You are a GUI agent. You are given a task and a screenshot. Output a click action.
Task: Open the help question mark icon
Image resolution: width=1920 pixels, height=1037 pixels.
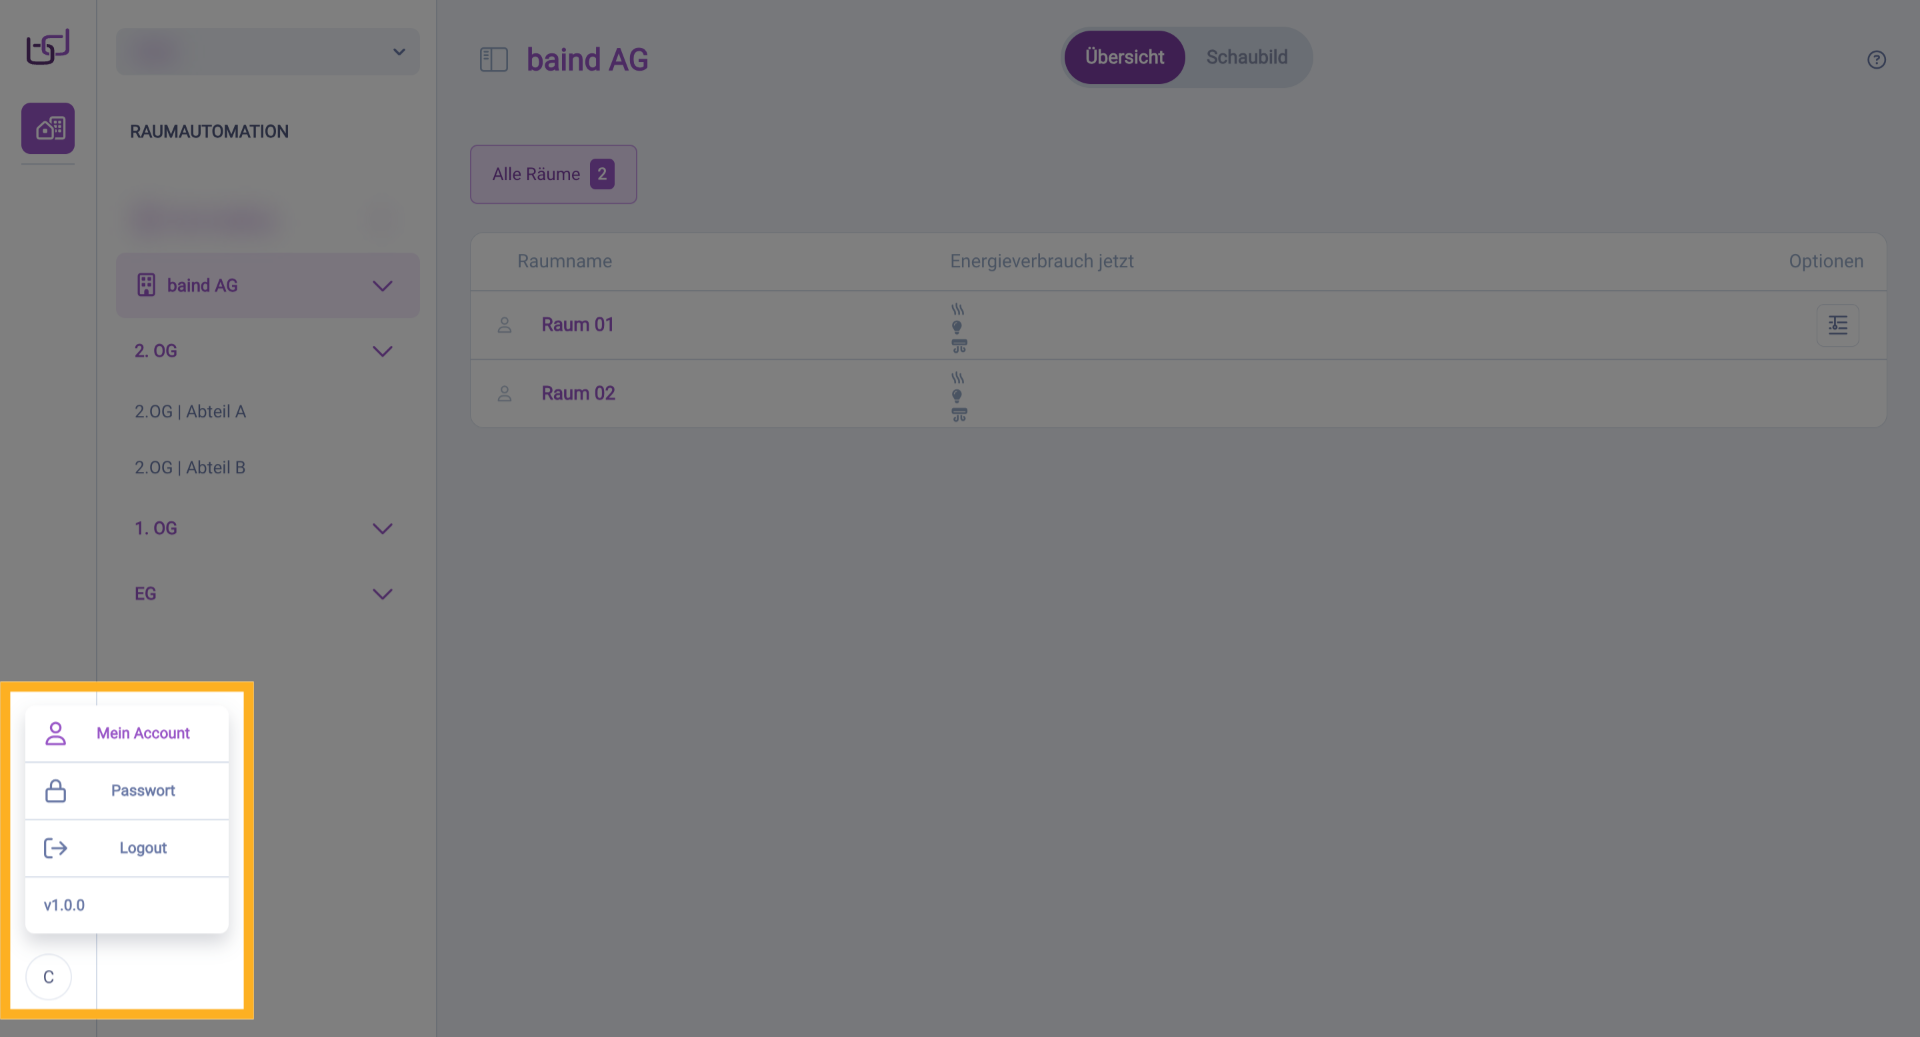tap(1876, 60)
